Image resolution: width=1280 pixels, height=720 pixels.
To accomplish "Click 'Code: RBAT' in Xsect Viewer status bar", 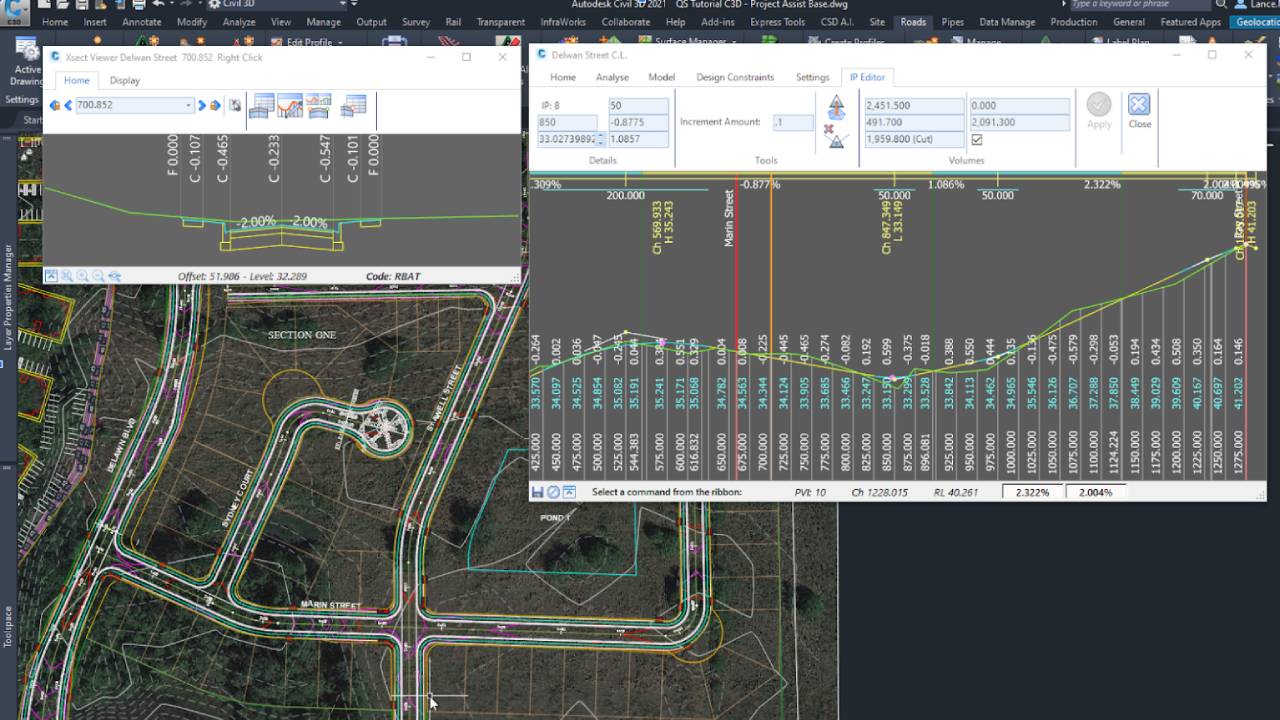I will (393, 276).
